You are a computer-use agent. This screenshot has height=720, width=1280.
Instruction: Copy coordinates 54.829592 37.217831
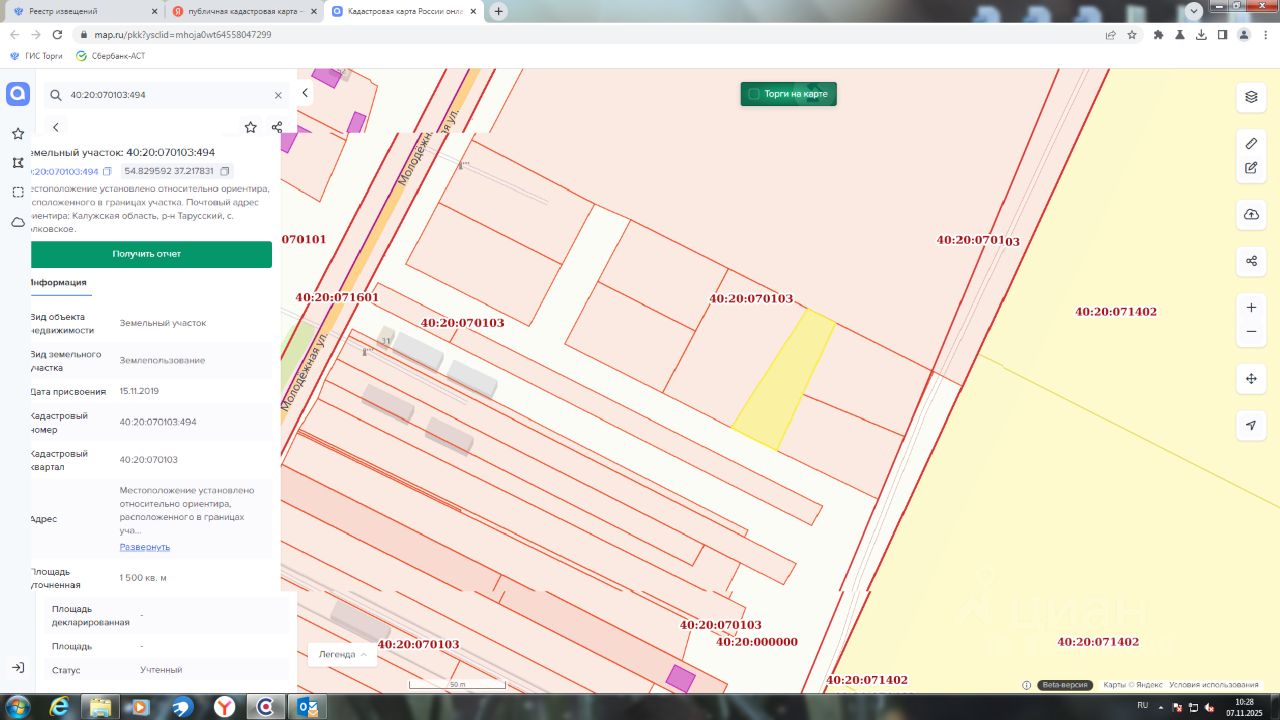tap(225, 171)
